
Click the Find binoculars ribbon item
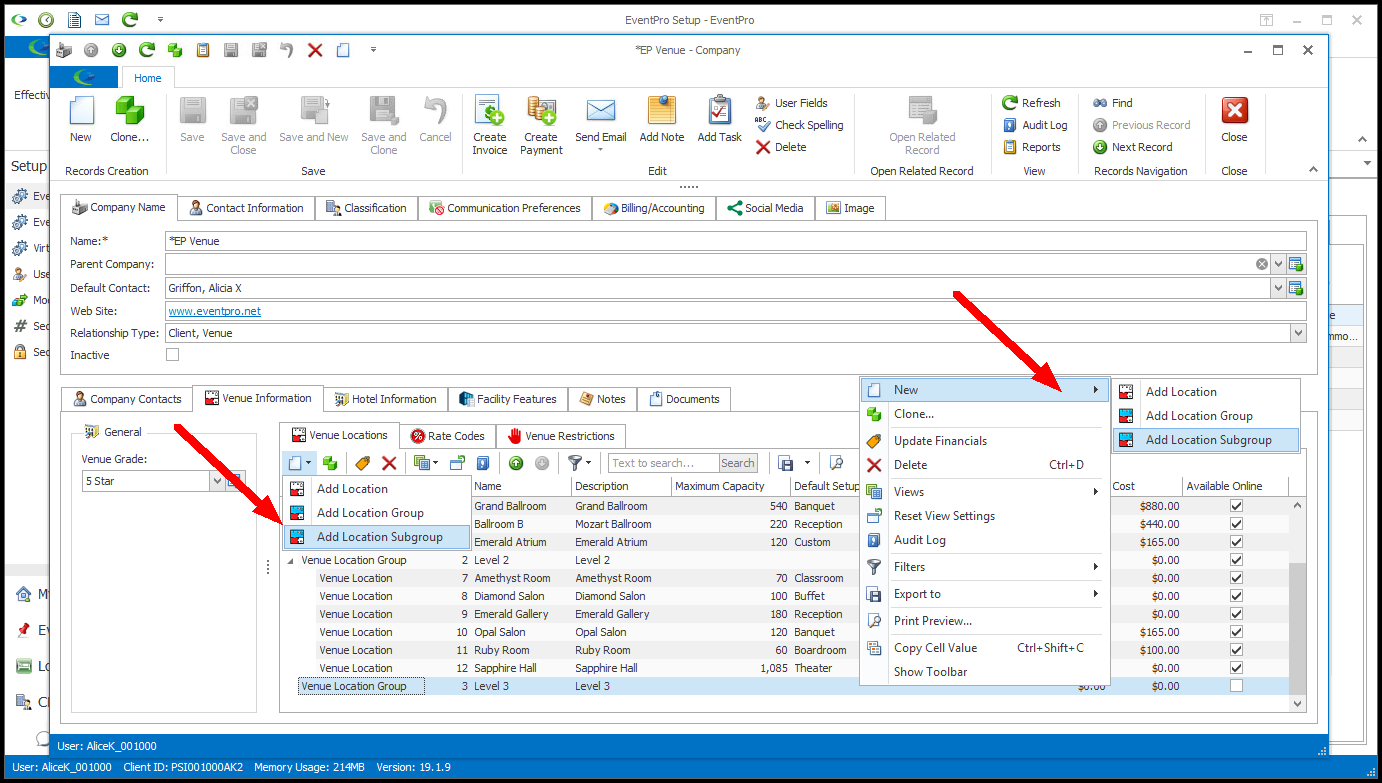pos(1113,103)
